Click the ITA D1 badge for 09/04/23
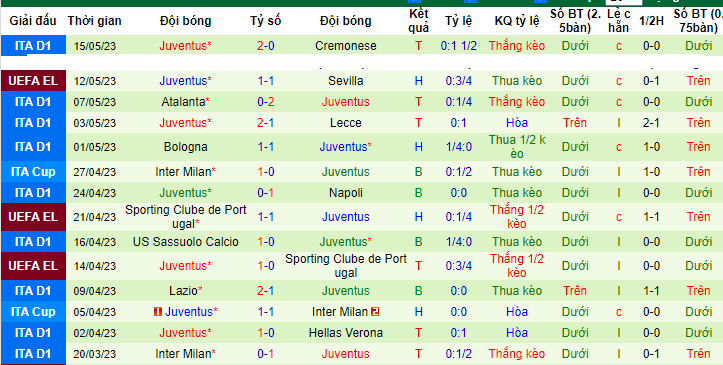The height and width of the screenshot is (365, 723). pos(33,291)
